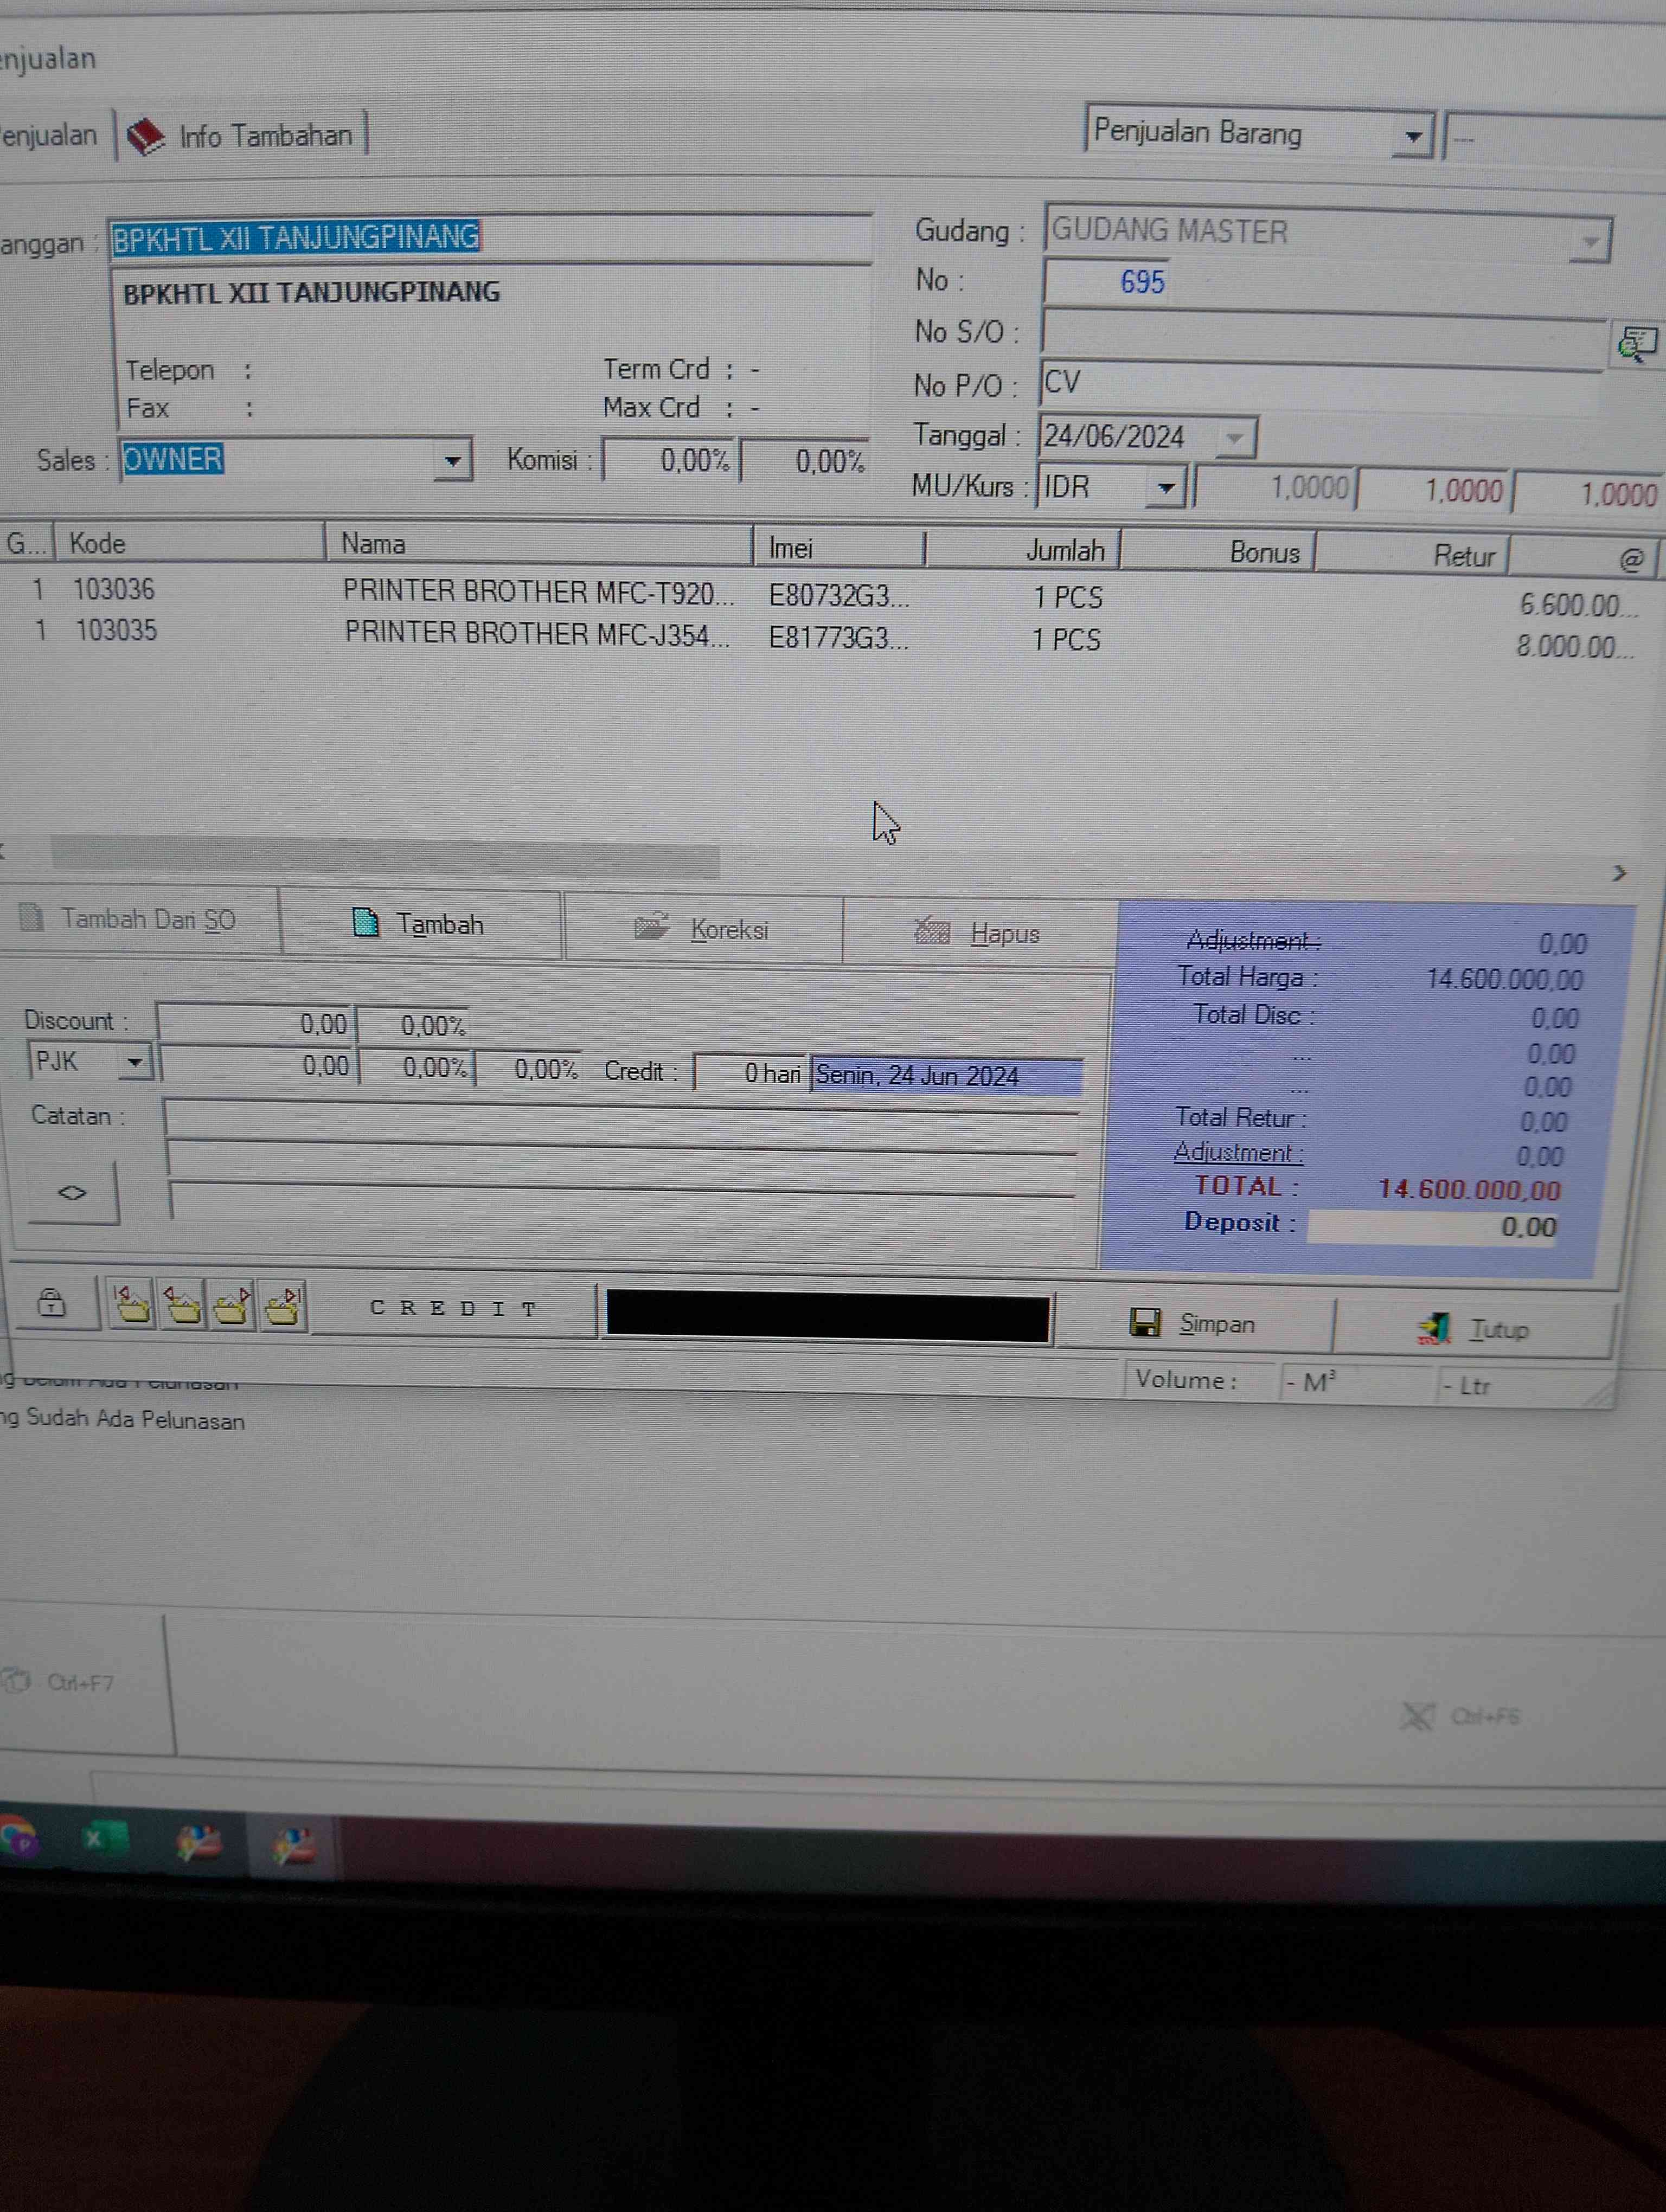Viewport: 1666px width, 2212px height.
Task: Click the padlock lock icon button
Action: [x=51, y=1303]
